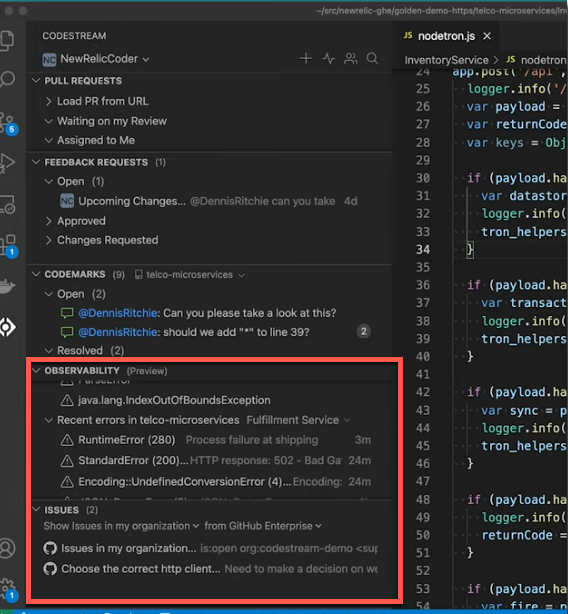Open java.lang.IndexOutOfBoundsException error entry
568x614 pixels.
[215, 400]
